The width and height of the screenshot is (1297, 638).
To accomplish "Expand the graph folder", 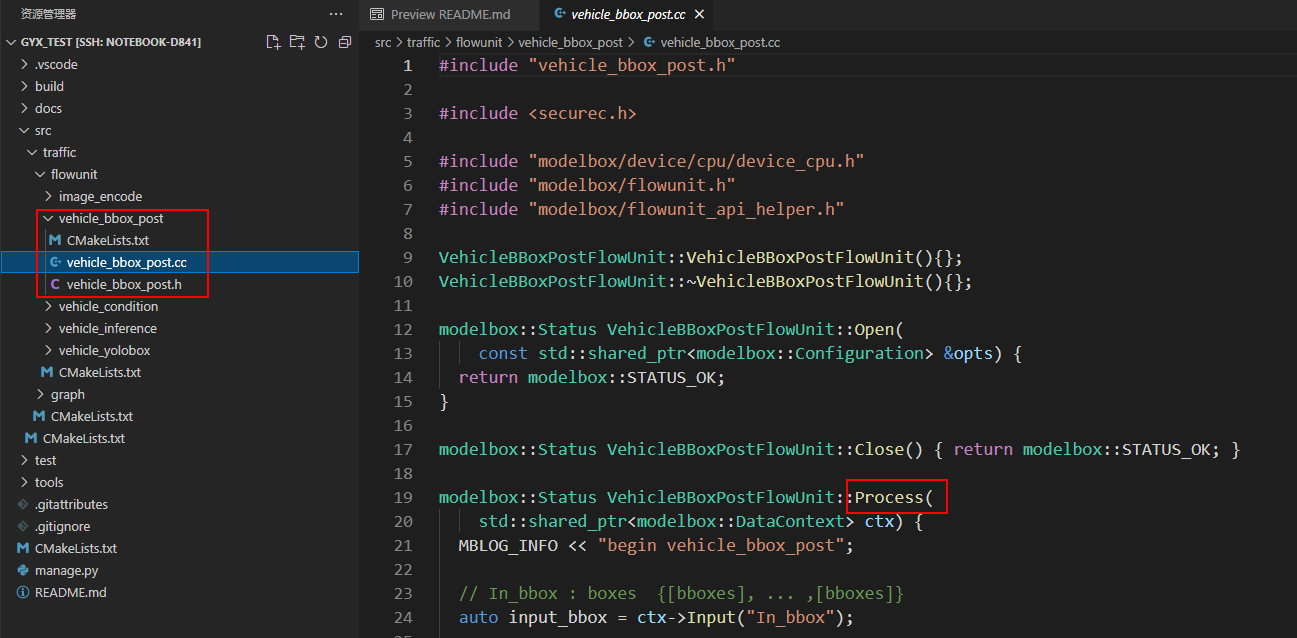I will (x=180, y=395).
